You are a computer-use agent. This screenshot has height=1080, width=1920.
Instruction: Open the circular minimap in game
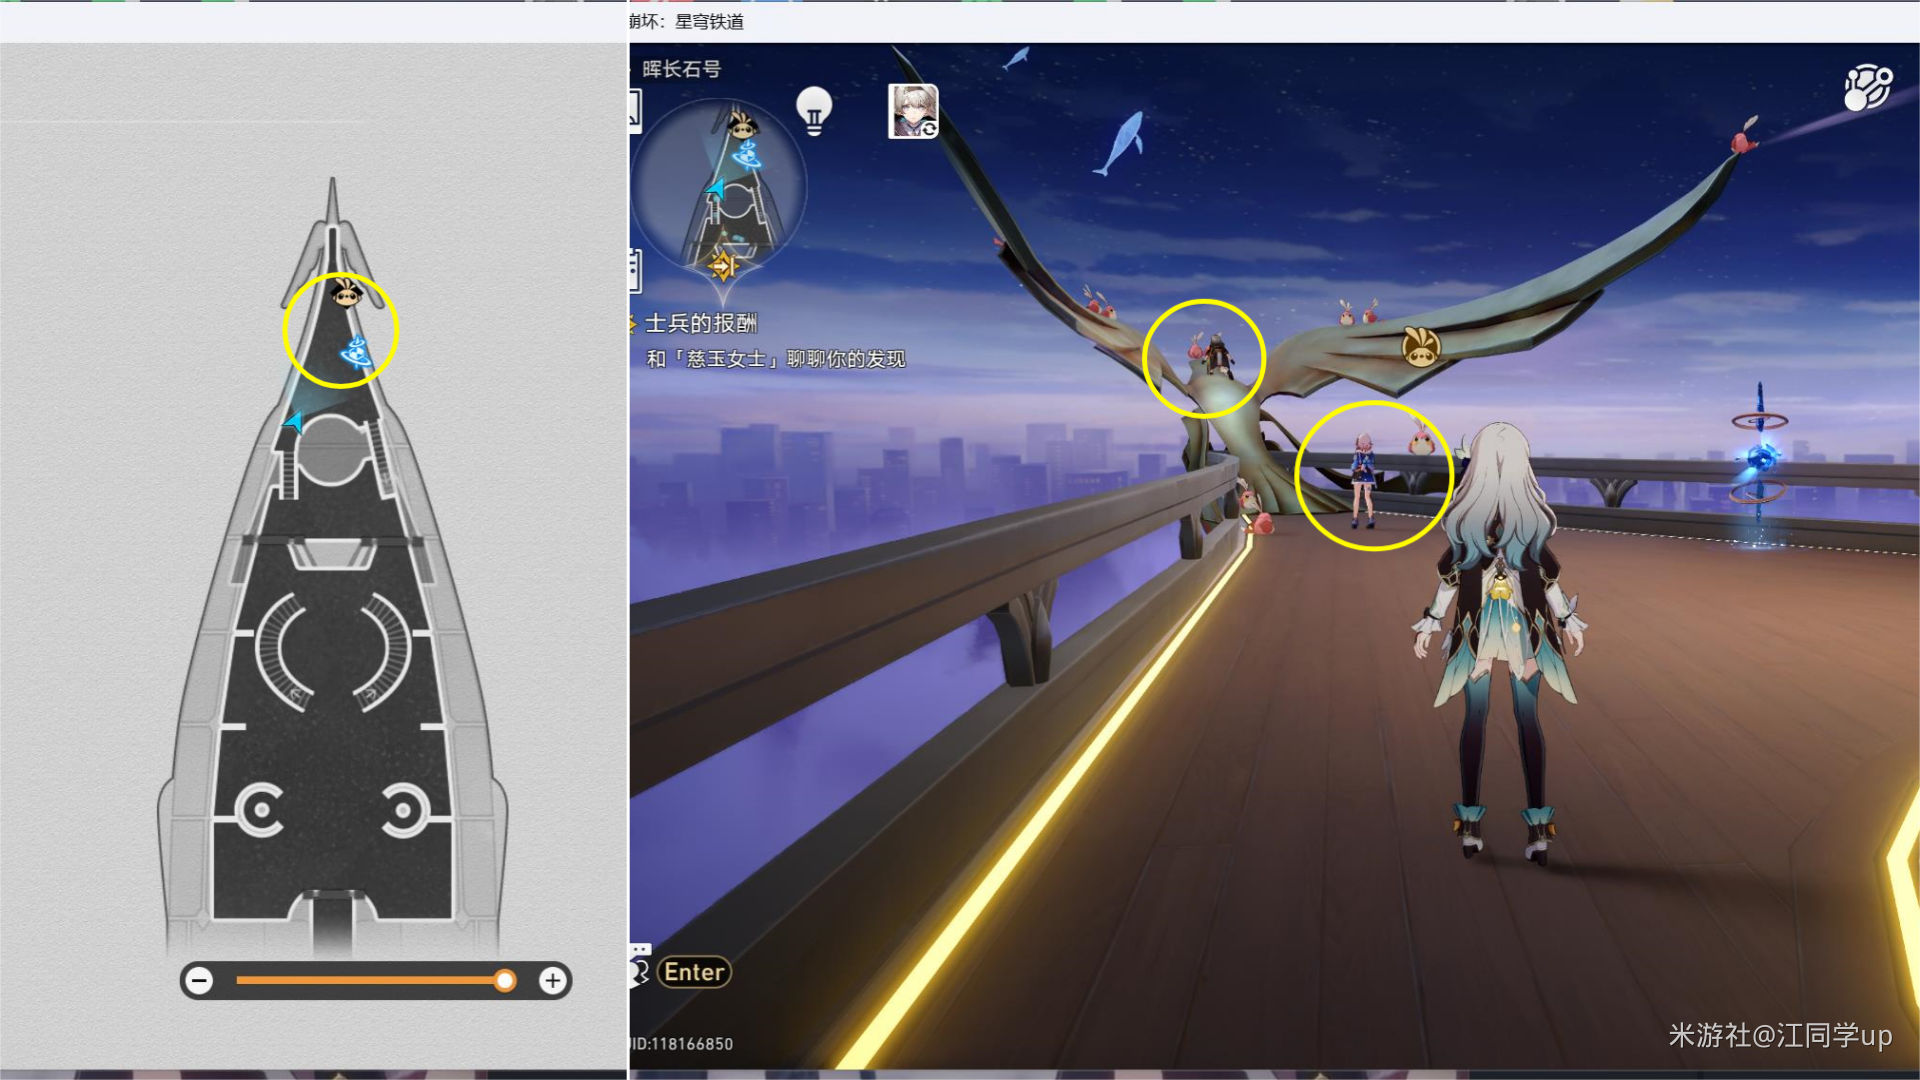point(720,185)
